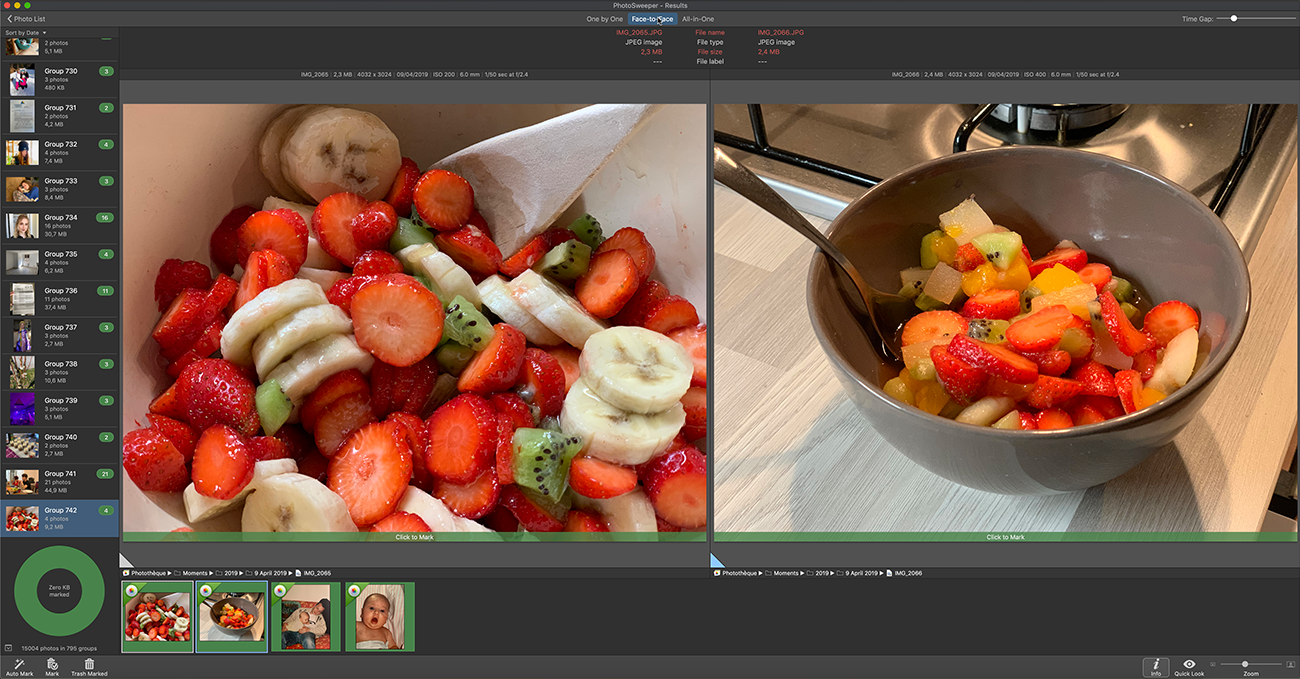Click 2019 folder in right photo path

[x=818, y=573]
